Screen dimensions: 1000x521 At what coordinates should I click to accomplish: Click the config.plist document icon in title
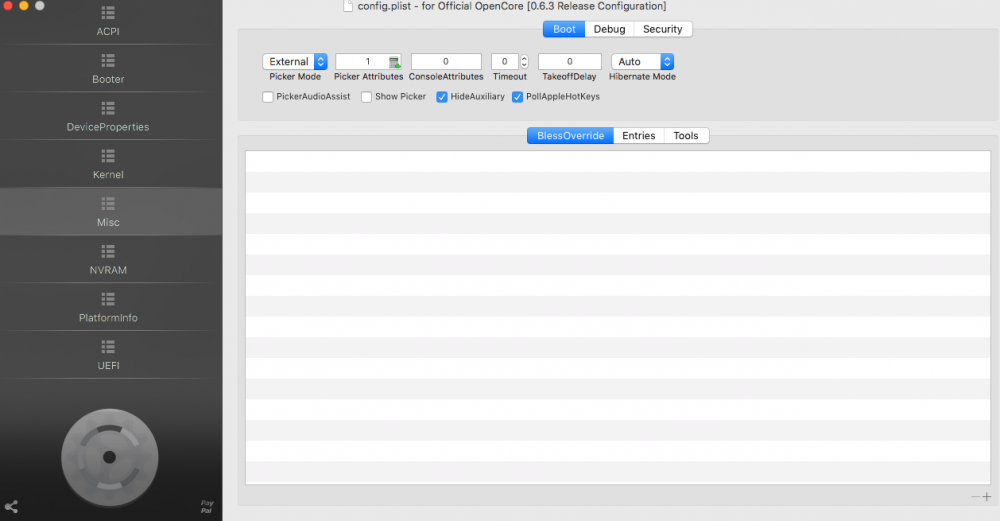point(348,6)
